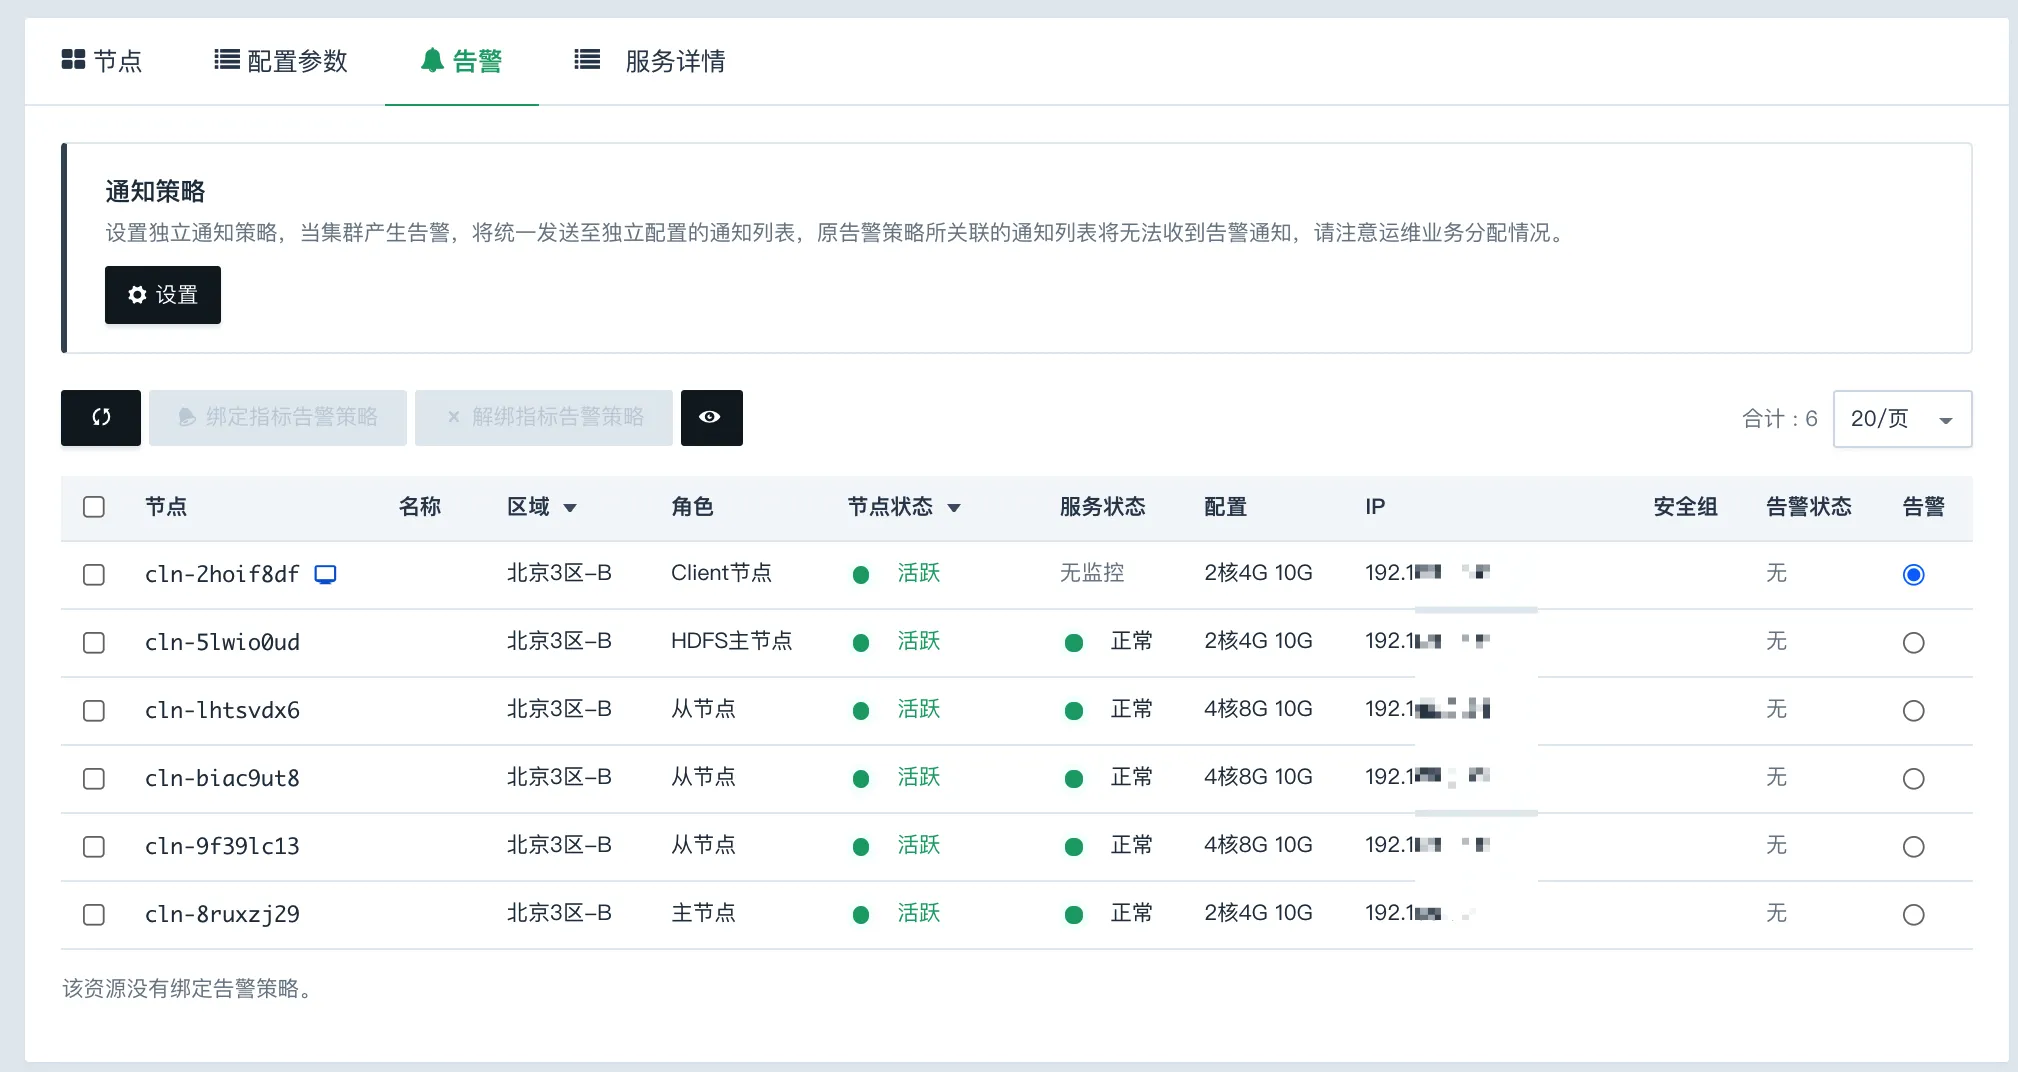The width and height of the screenshot is (2018, 1072).
Task: Check the box for cln-9f39lc13
Action: pyautogui.click(x=94, y=847)
